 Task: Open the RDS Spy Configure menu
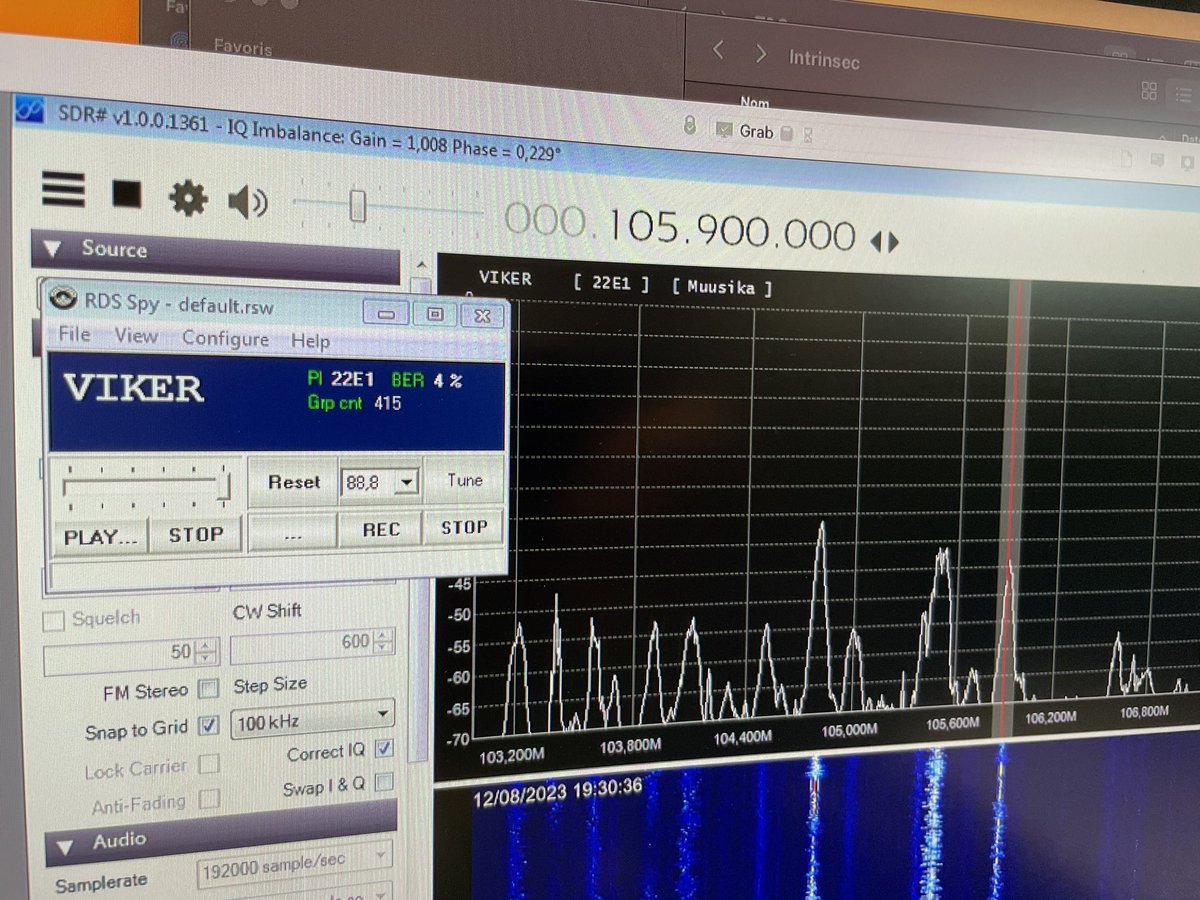pos(225,339)
